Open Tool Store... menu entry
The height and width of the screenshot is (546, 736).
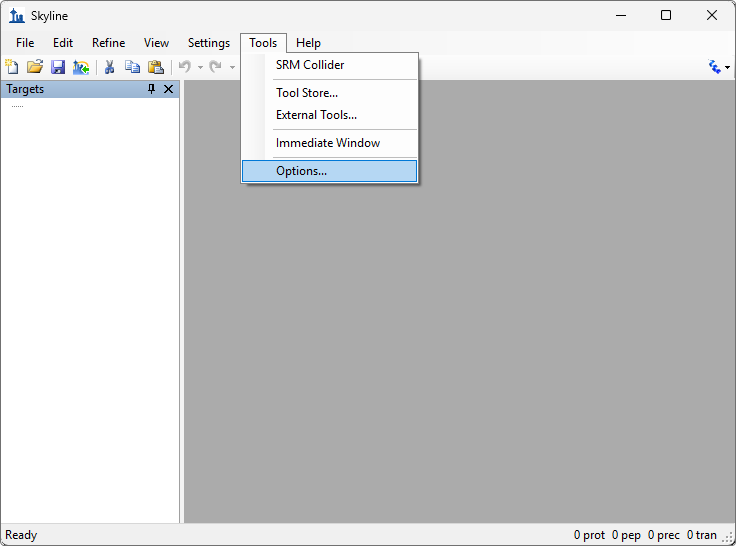(x=307, y=93)
